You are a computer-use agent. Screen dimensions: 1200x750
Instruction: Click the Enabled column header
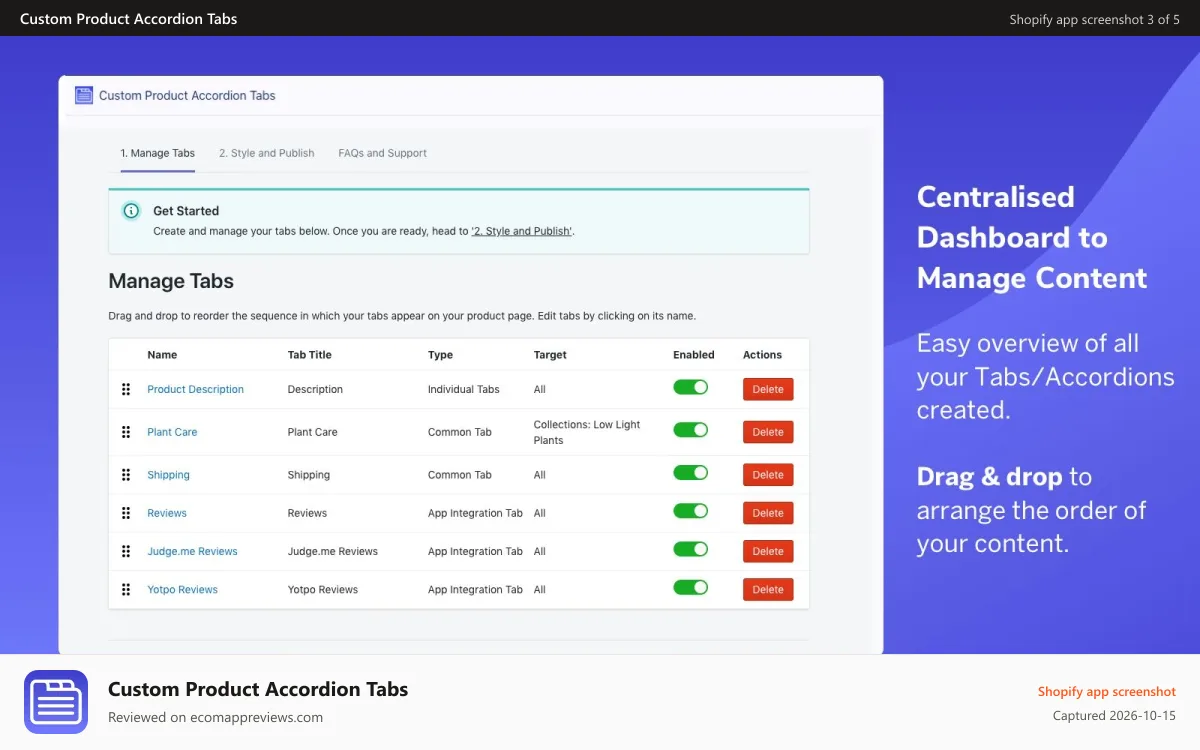click(x=694, y=355)
